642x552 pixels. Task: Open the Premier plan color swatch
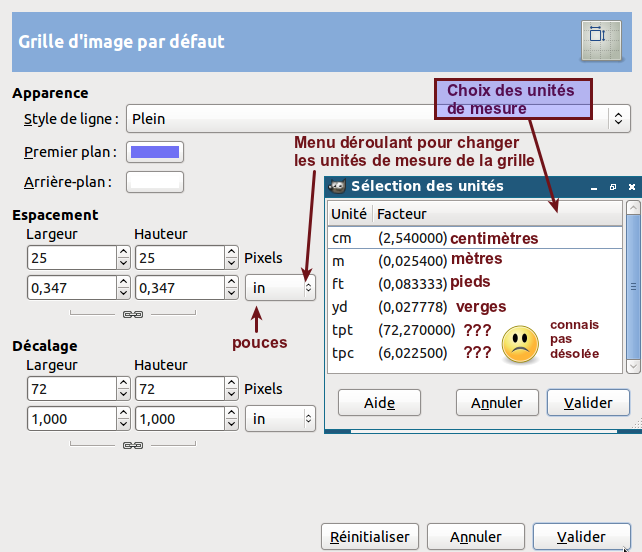[155, 153]
